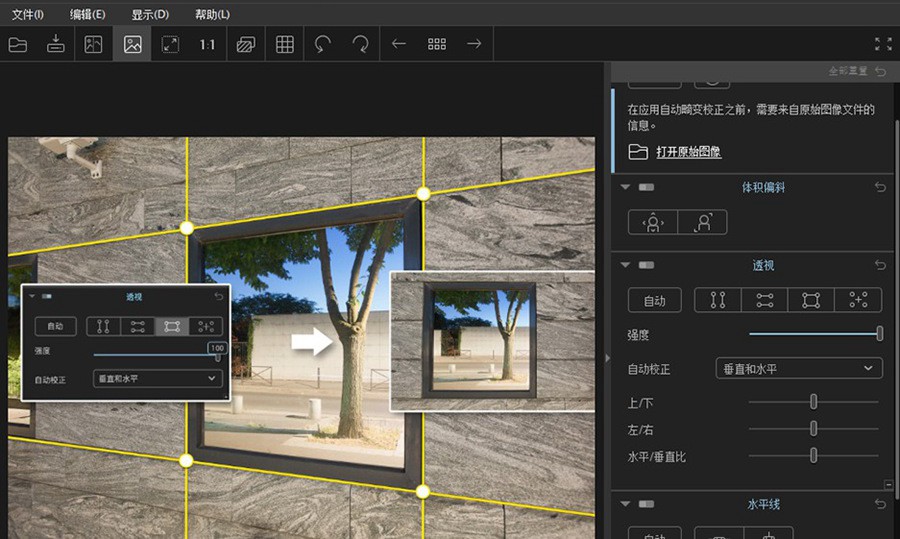This screenshot has width=900, height=539.
Task: Collapse the 体积偏斜 section
Action: [x=625, y=187]
